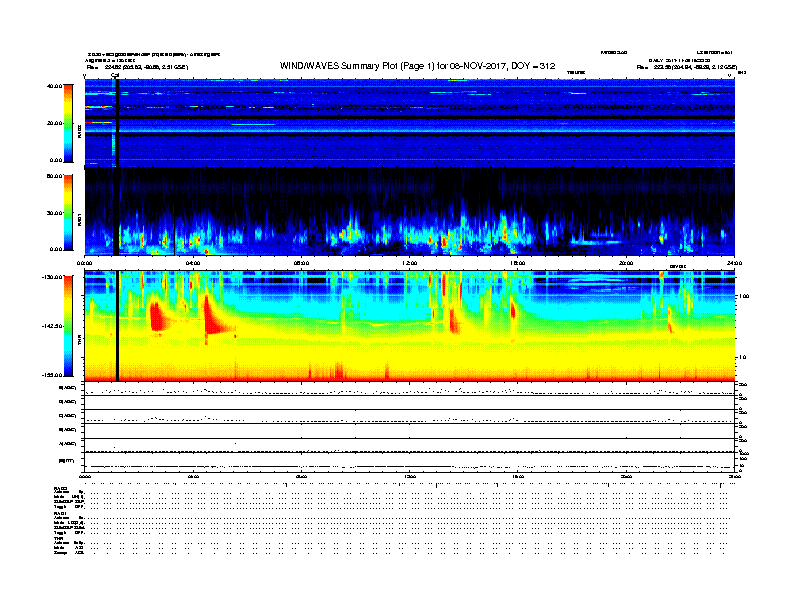Click the -142.50 tick on TNR colorbar
This screenshot has width=792, height=612.
pos(52,326)
